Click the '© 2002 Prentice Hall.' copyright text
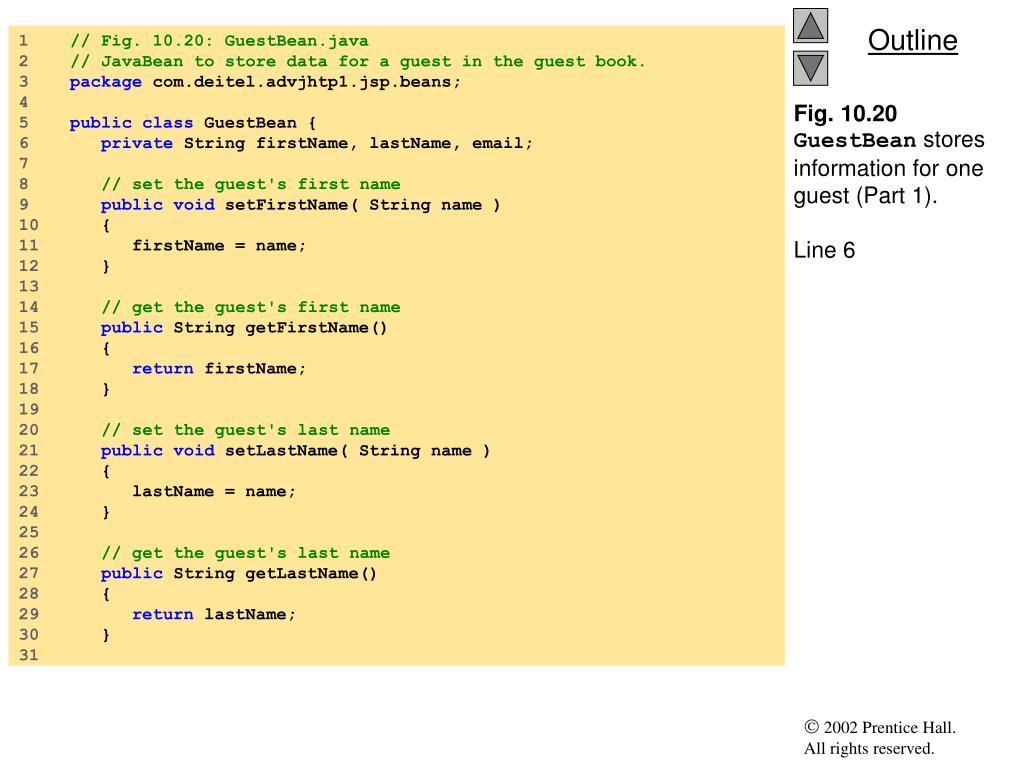Screen dimensions: 1024x768 [880, 728]
